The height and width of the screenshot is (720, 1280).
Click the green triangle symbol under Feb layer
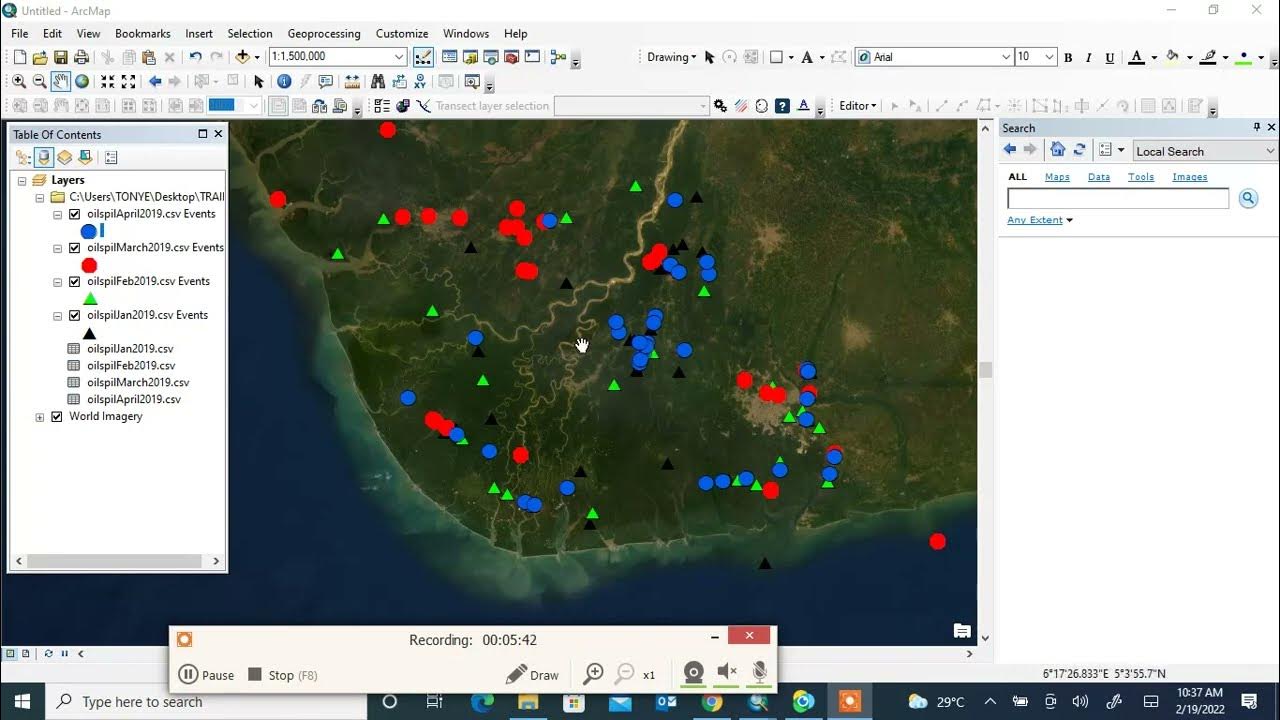pyautogui.click(x=90, y=298)
